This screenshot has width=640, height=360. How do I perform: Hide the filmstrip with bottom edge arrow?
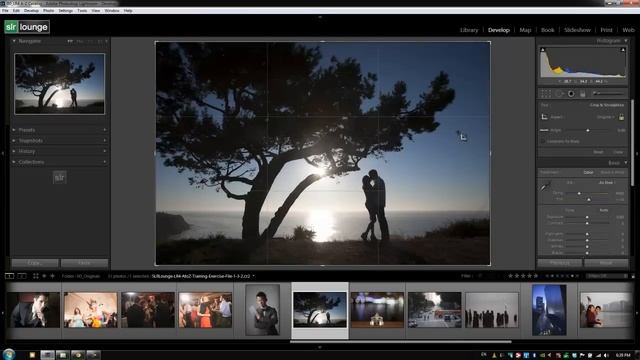click(320, 347)
